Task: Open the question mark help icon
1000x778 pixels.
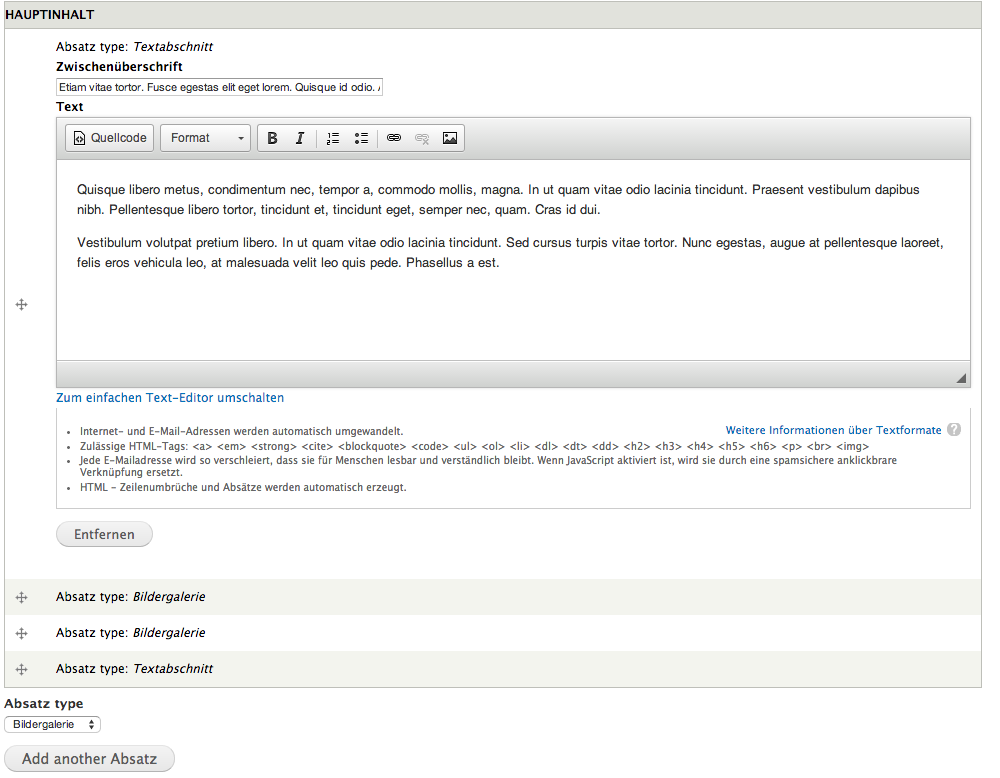Action: (x=954, y=429)
